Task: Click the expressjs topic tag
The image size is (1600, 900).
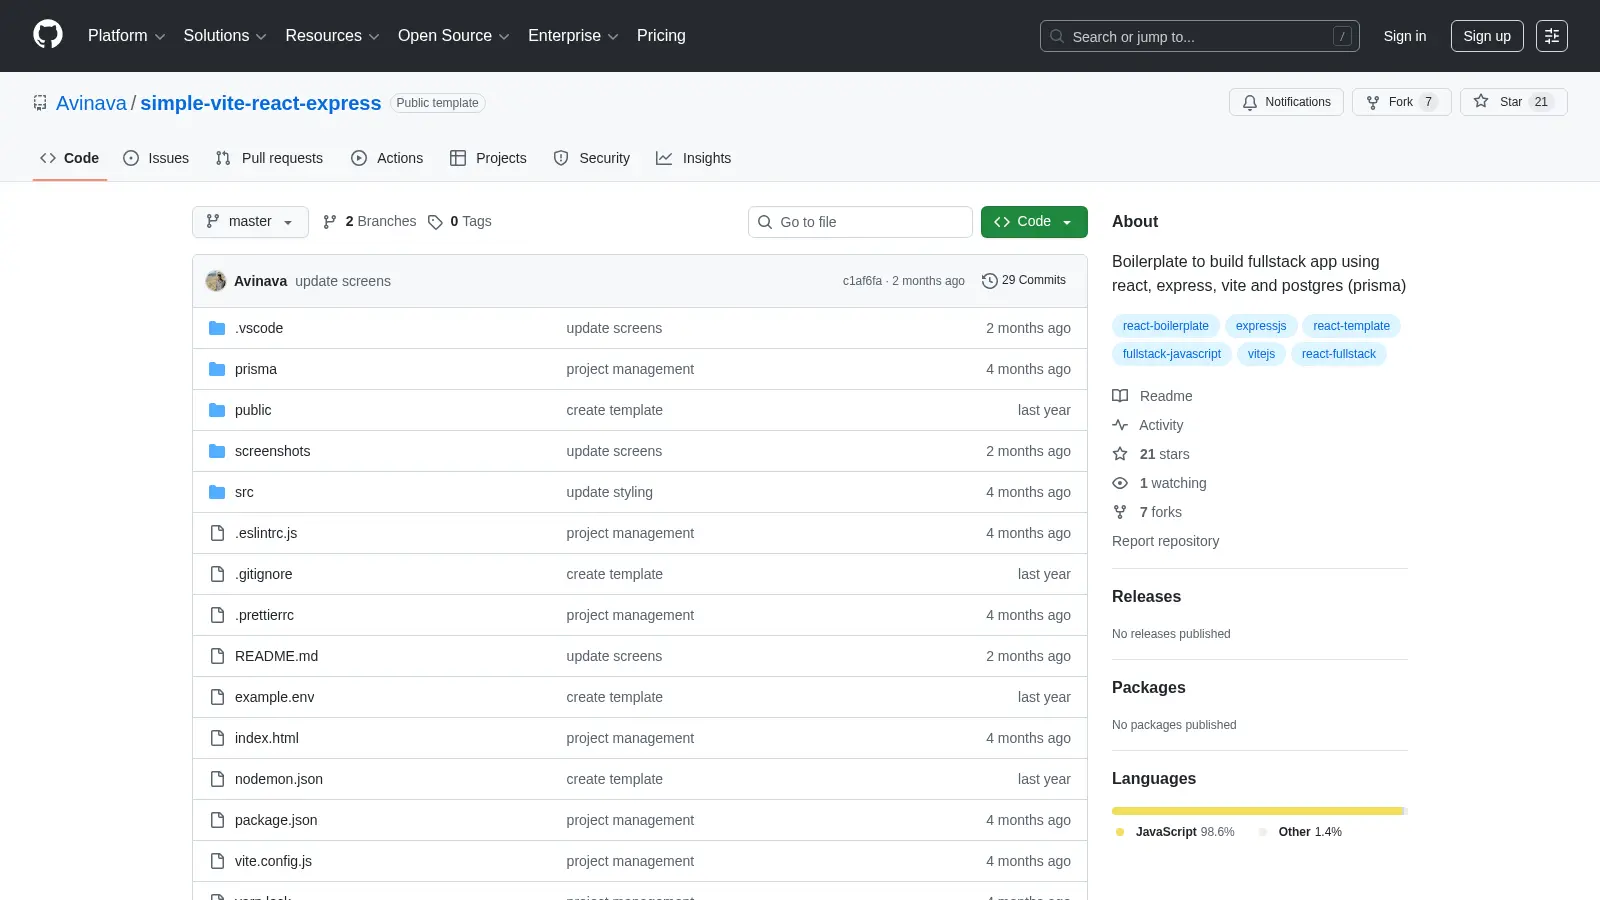Action: pos(1261,326)
